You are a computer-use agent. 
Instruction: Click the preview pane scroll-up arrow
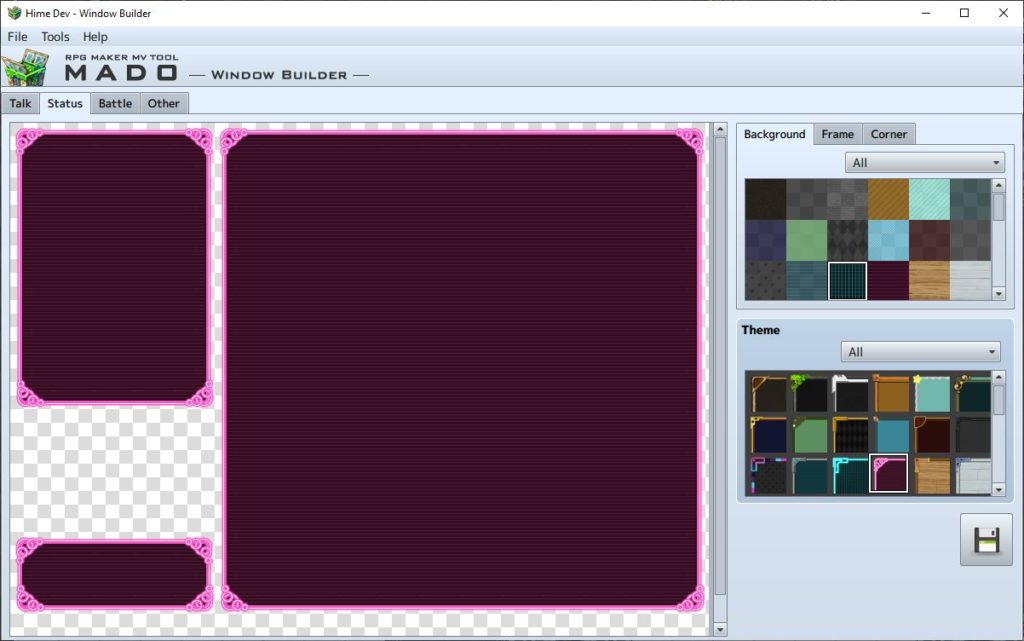pos(720,129)
